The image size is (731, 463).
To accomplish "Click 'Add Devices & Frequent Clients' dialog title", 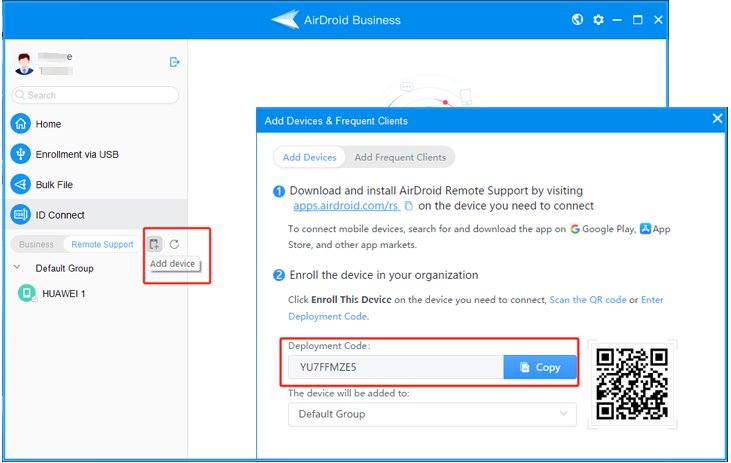I will (x=336, y=121).
